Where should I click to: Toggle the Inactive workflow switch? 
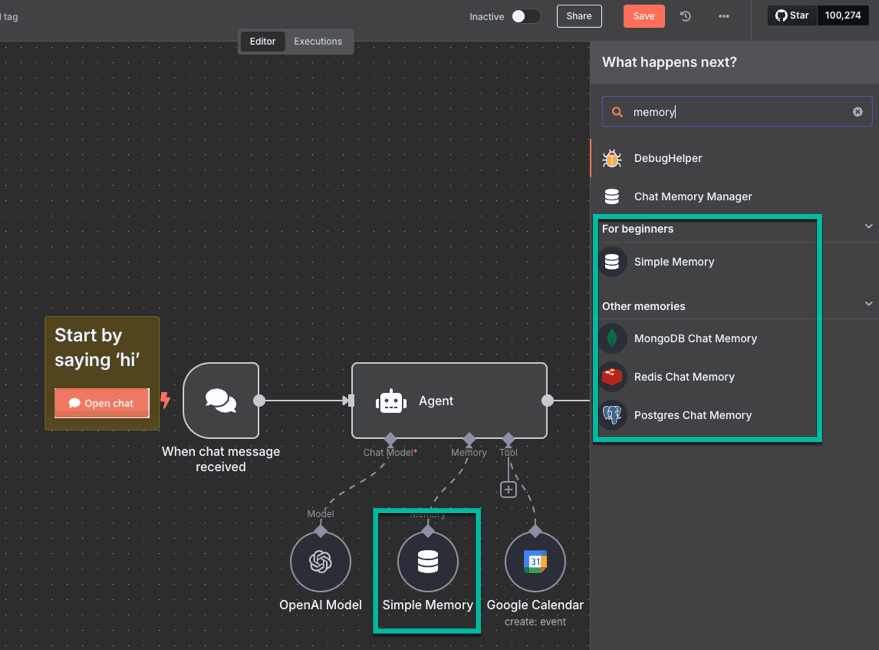coord(525,16)
